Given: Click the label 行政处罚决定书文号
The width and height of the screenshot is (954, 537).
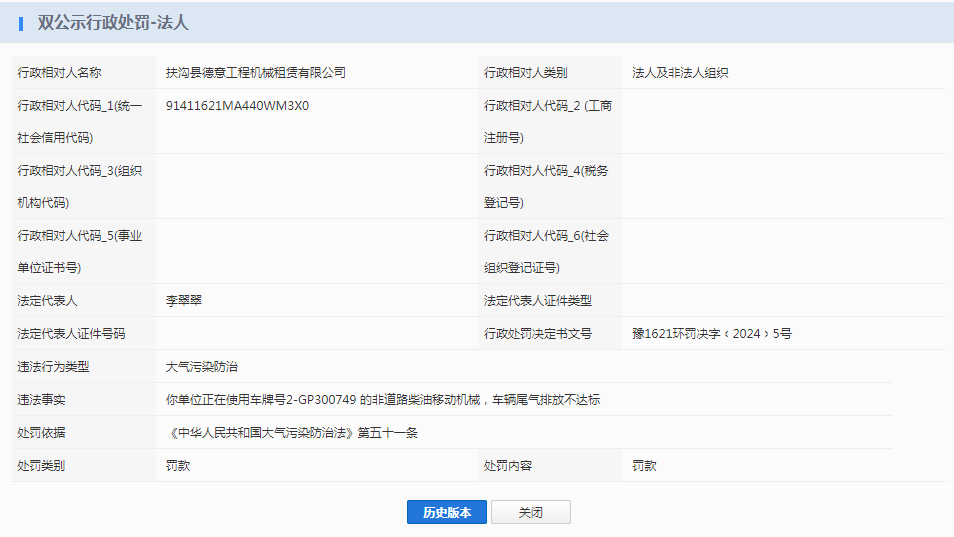Looking at the screenshot, I should tap(538, 334).
